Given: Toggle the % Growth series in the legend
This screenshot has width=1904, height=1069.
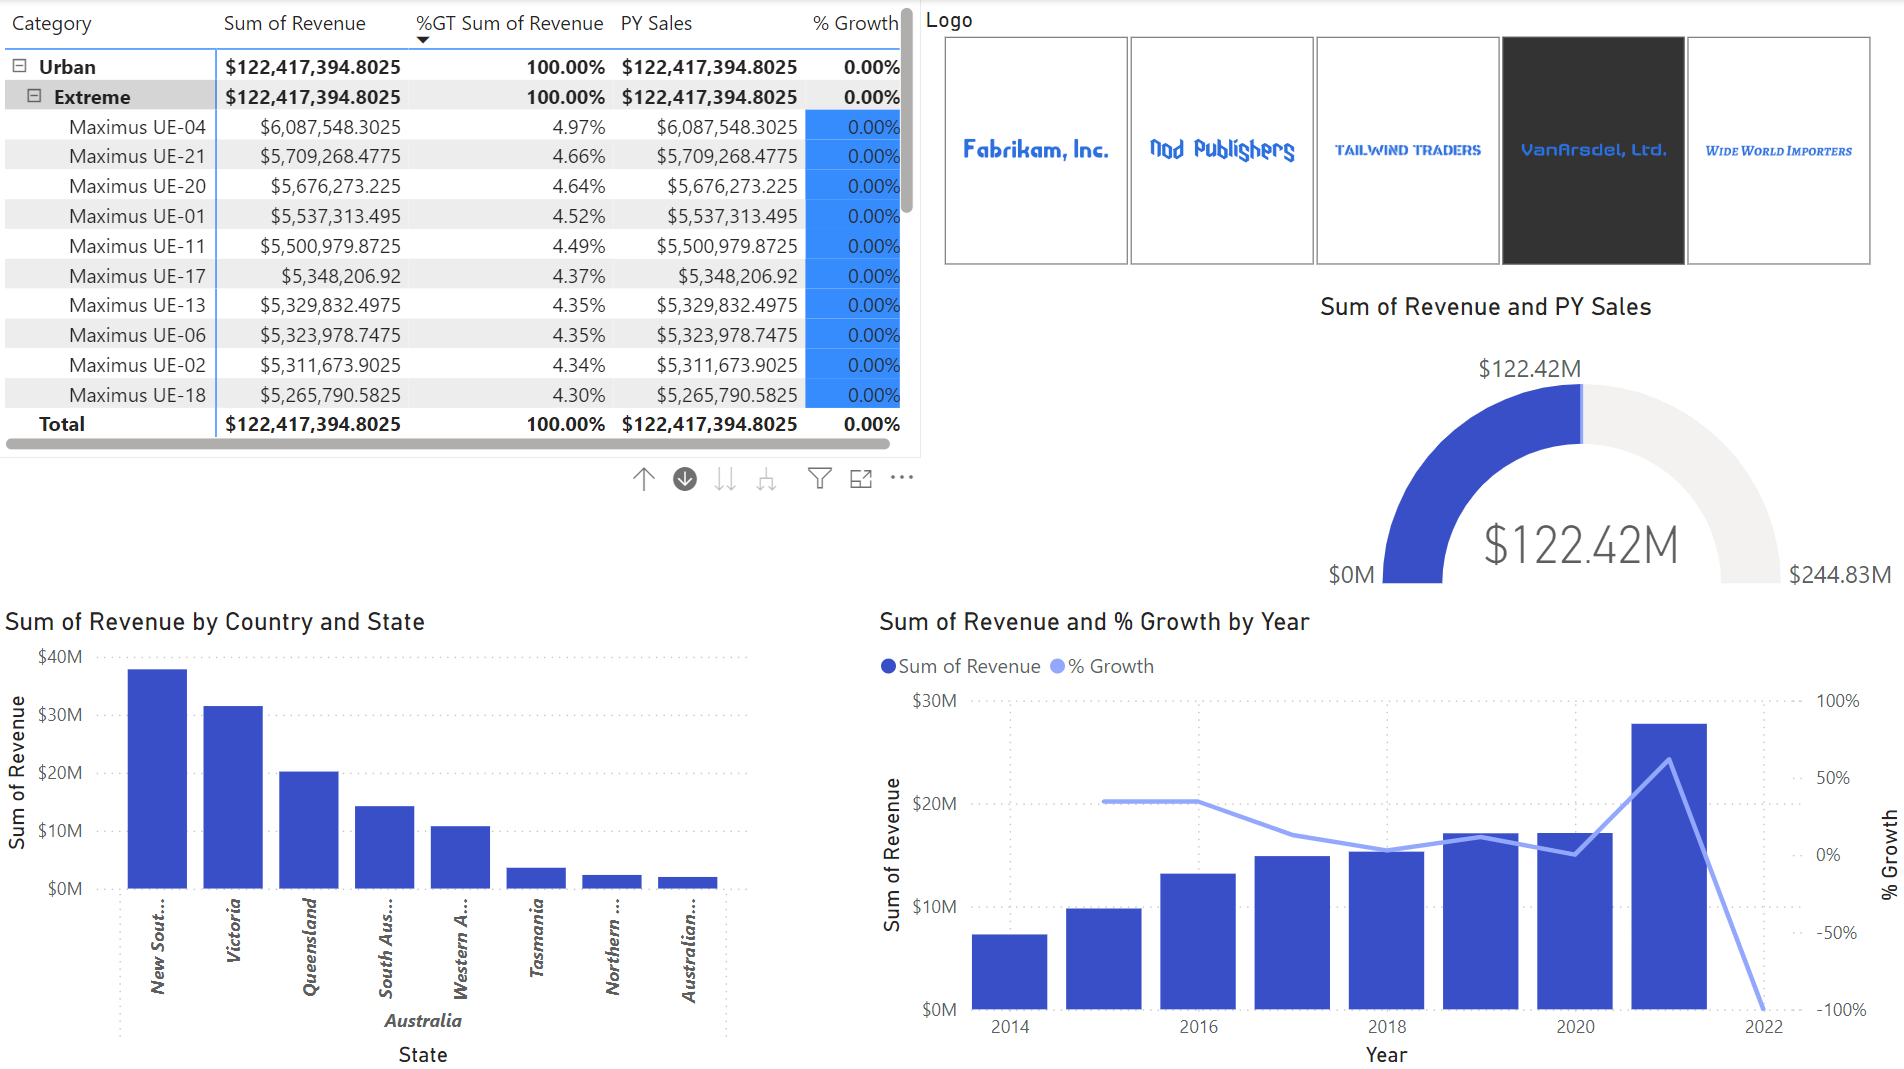Looking at the screenshot, I should [x=1103, y=666].
